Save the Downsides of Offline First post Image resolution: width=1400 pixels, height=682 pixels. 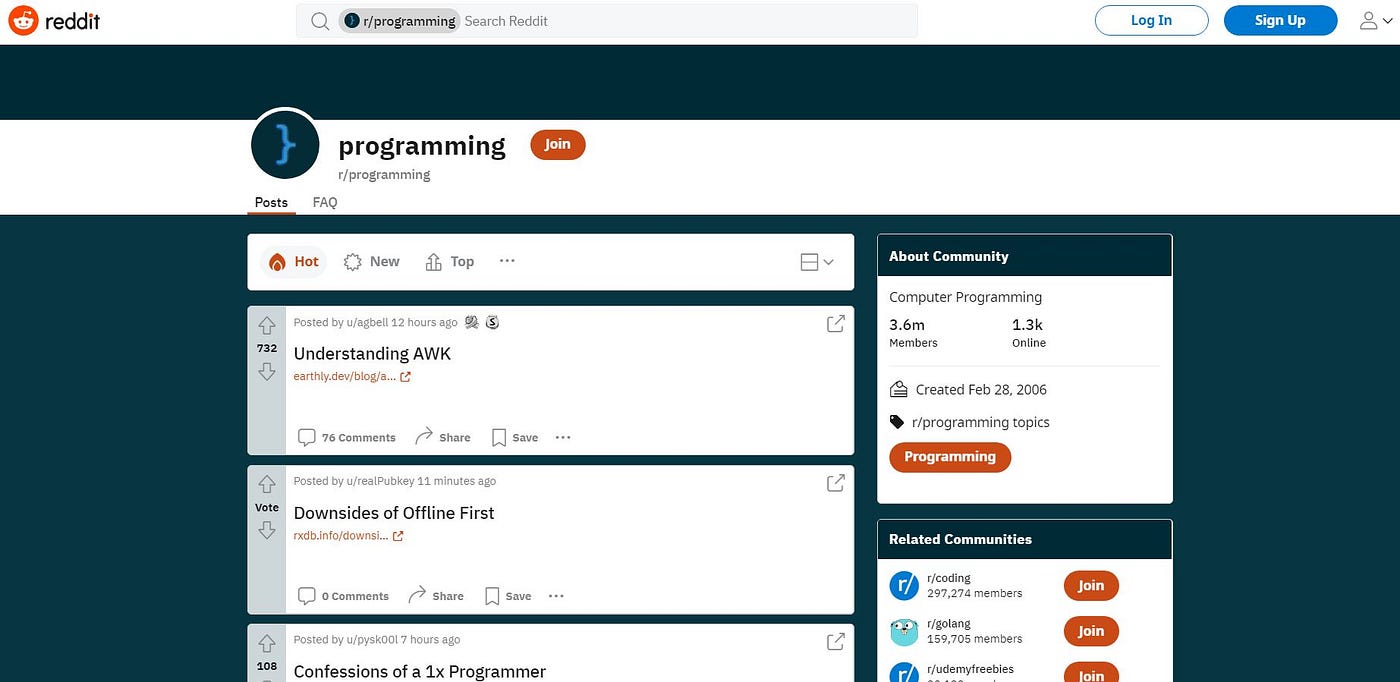[508, 596]
